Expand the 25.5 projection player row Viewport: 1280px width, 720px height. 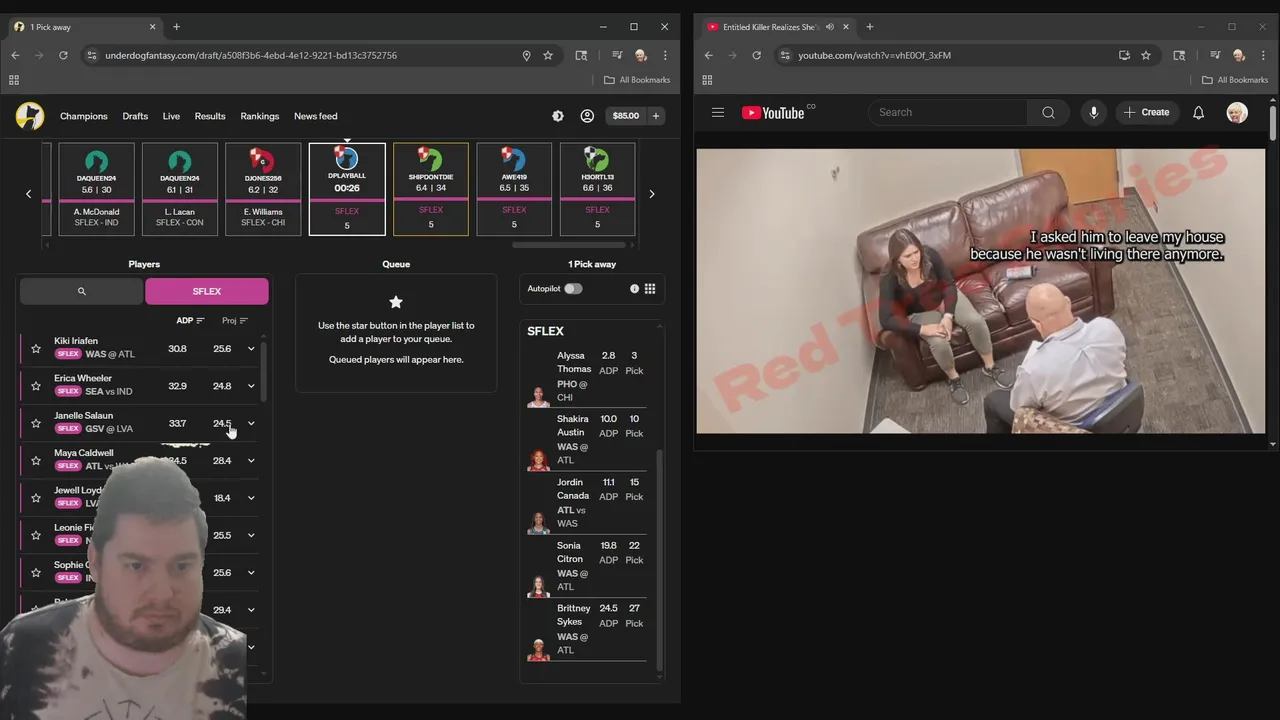(251, 535)
